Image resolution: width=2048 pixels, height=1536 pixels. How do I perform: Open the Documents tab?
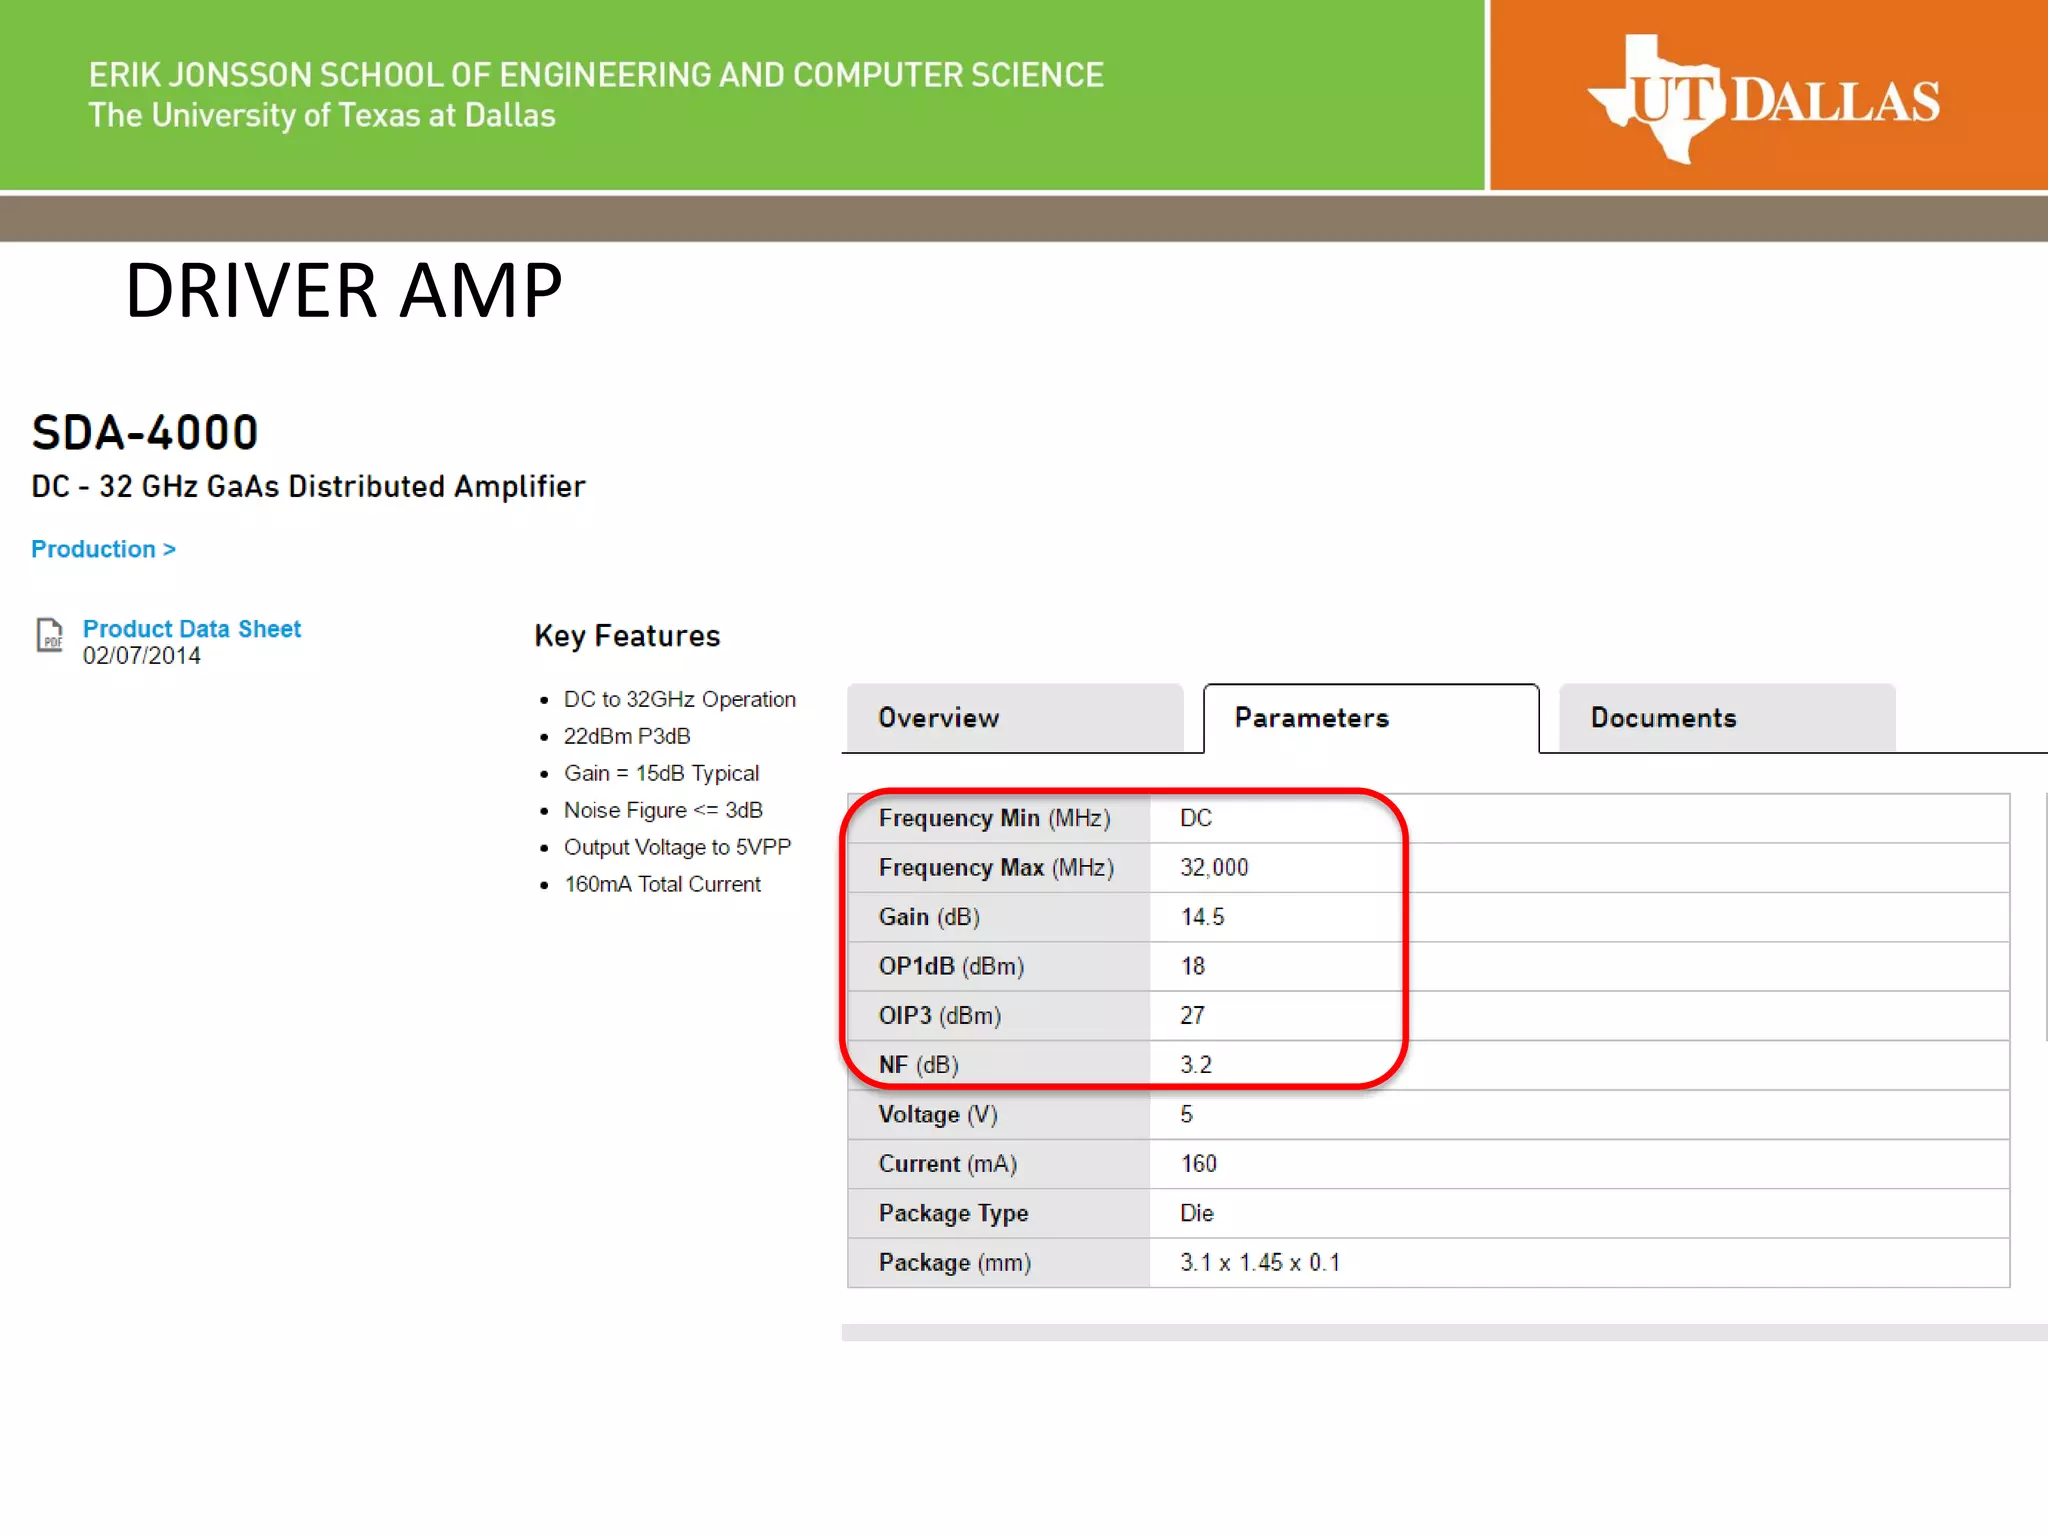(x=1727, y=718)
